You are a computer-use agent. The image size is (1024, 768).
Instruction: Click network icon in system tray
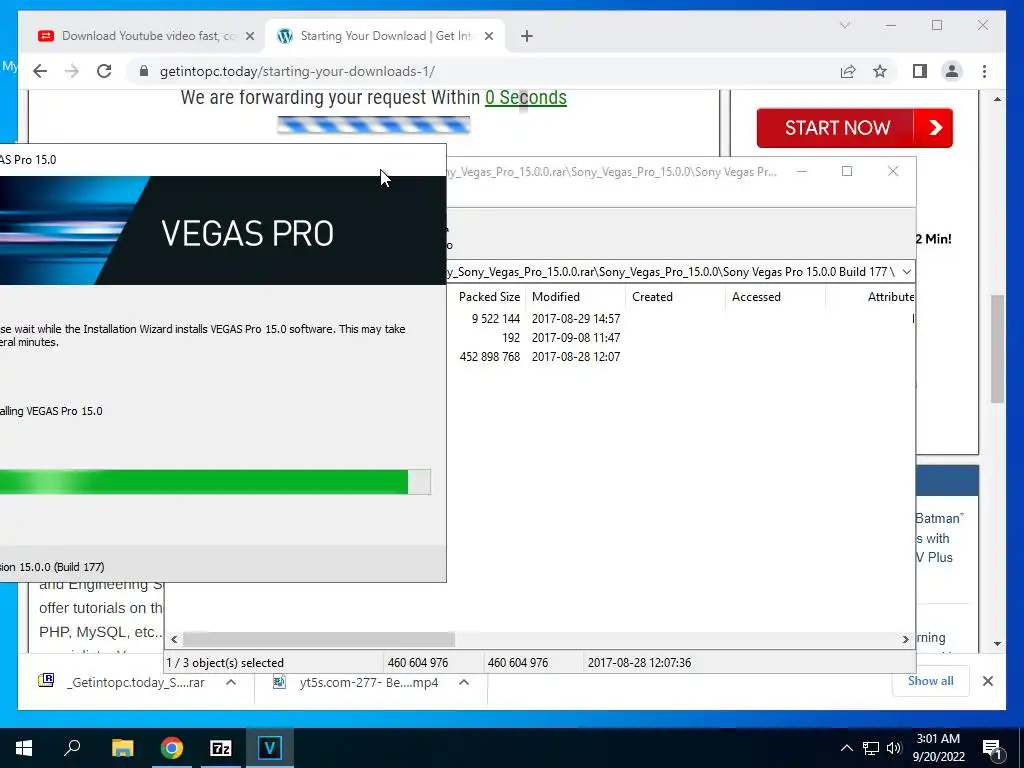click(871, 748)
